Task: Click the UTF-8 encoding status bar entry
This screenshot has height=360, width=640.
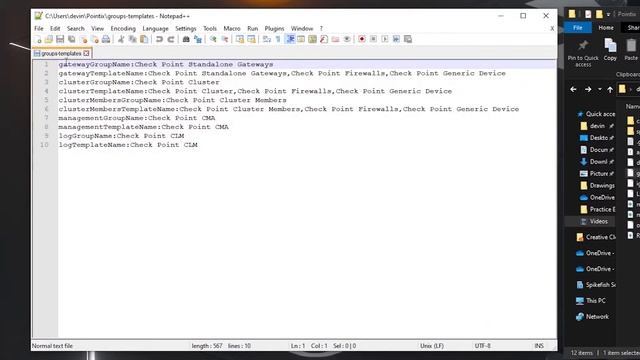Action: (x=482, y=346)
